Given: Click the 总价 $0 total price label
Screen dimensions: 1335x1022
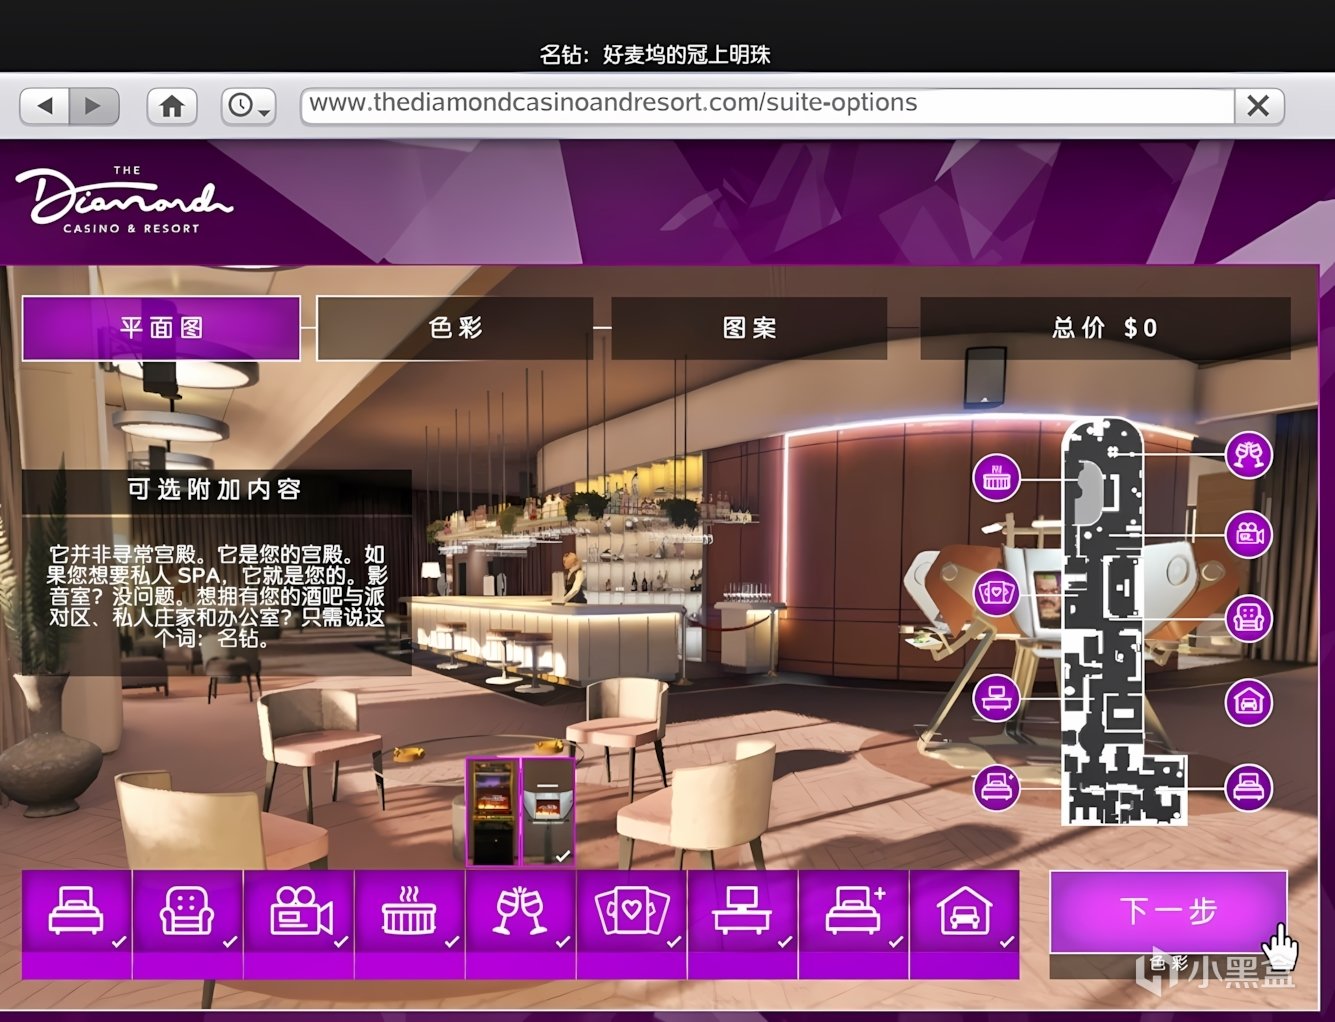Looking at the screenshot, I should 1104,328.
